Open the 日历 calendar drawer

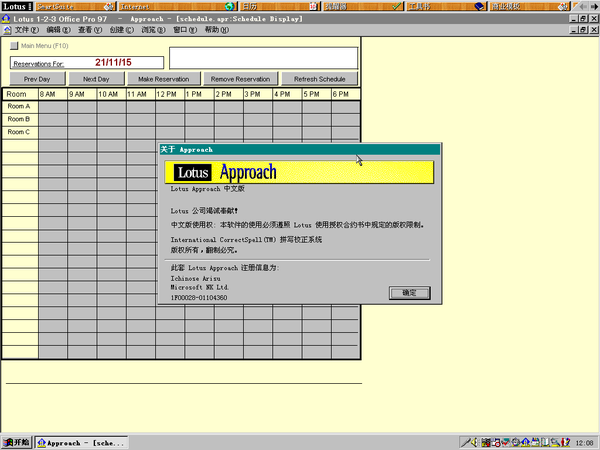tap(280, 7)
